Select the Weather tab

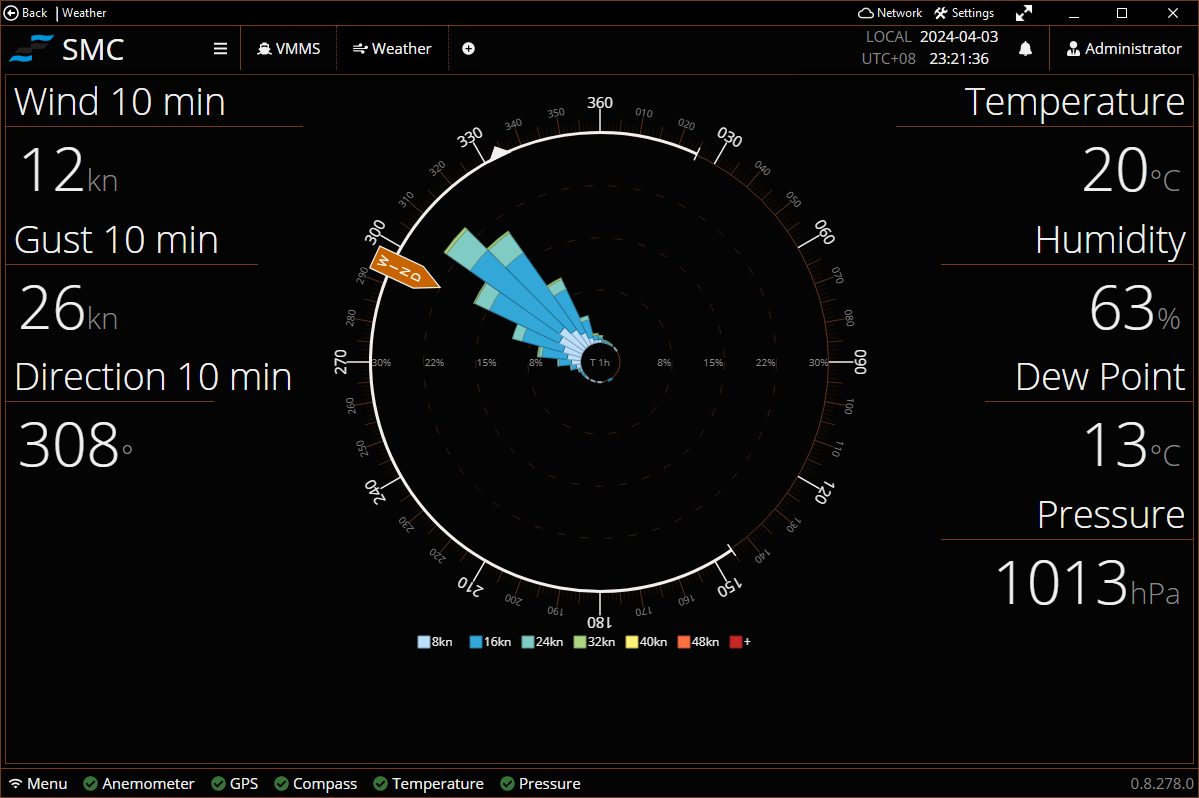tap(392, 47)
